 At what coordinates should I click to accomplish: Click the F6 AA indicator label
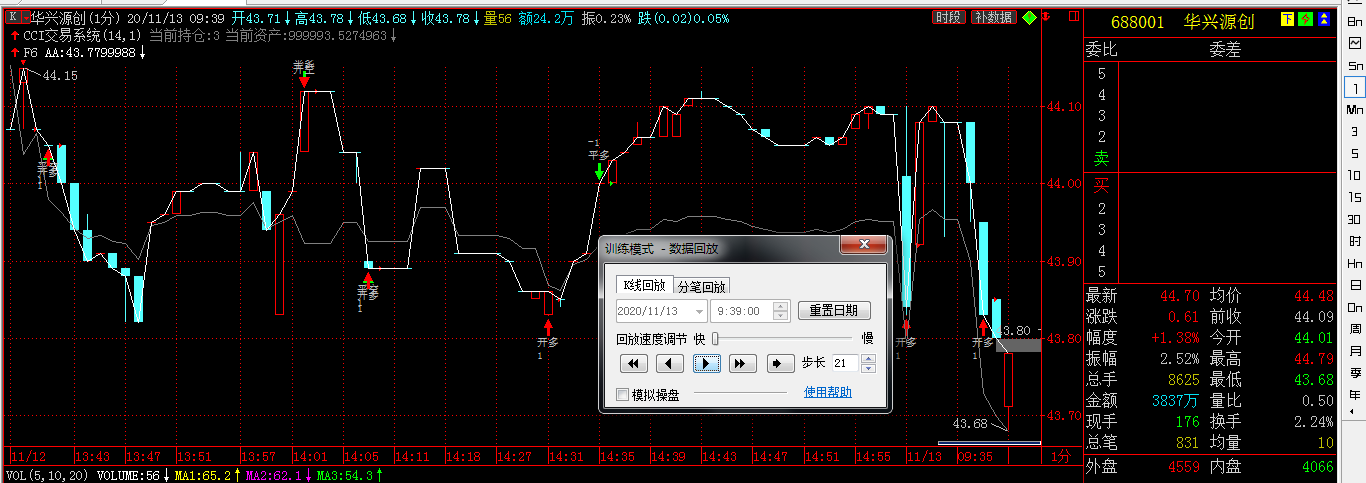[80, 52]
